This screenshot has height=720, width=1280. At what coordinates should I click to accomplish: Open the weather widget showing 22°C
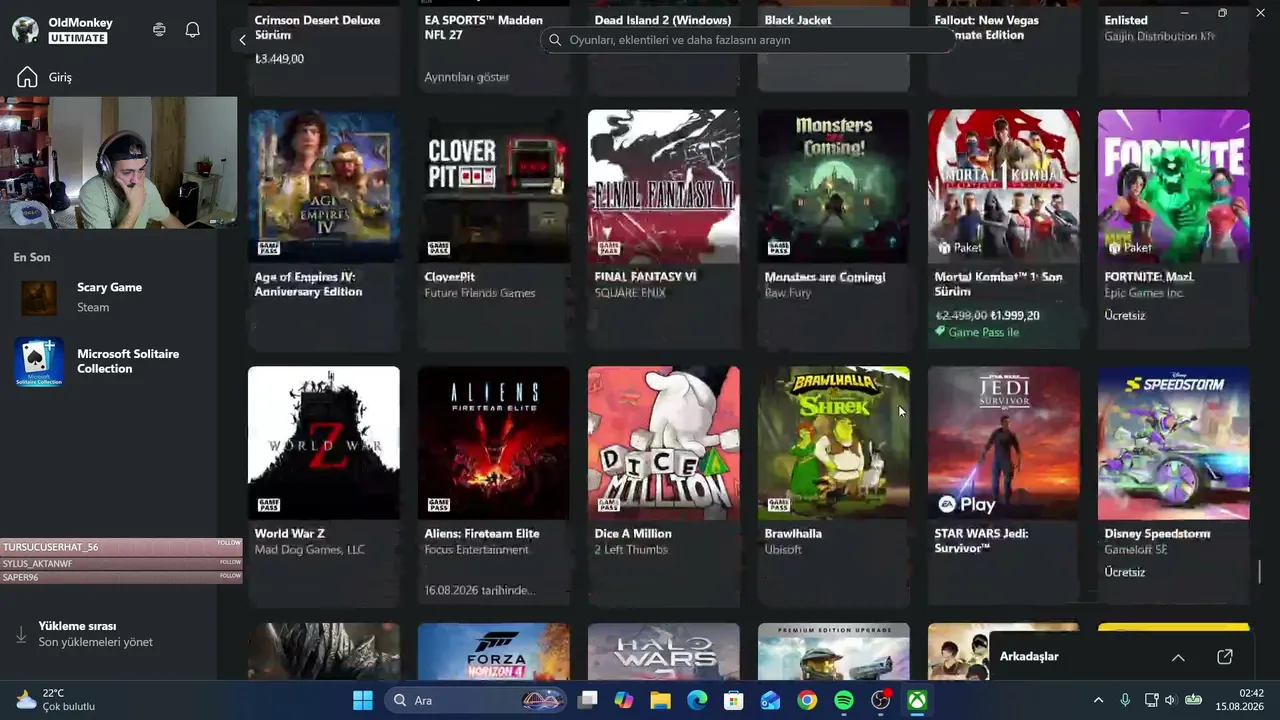(x=56, y=700)
